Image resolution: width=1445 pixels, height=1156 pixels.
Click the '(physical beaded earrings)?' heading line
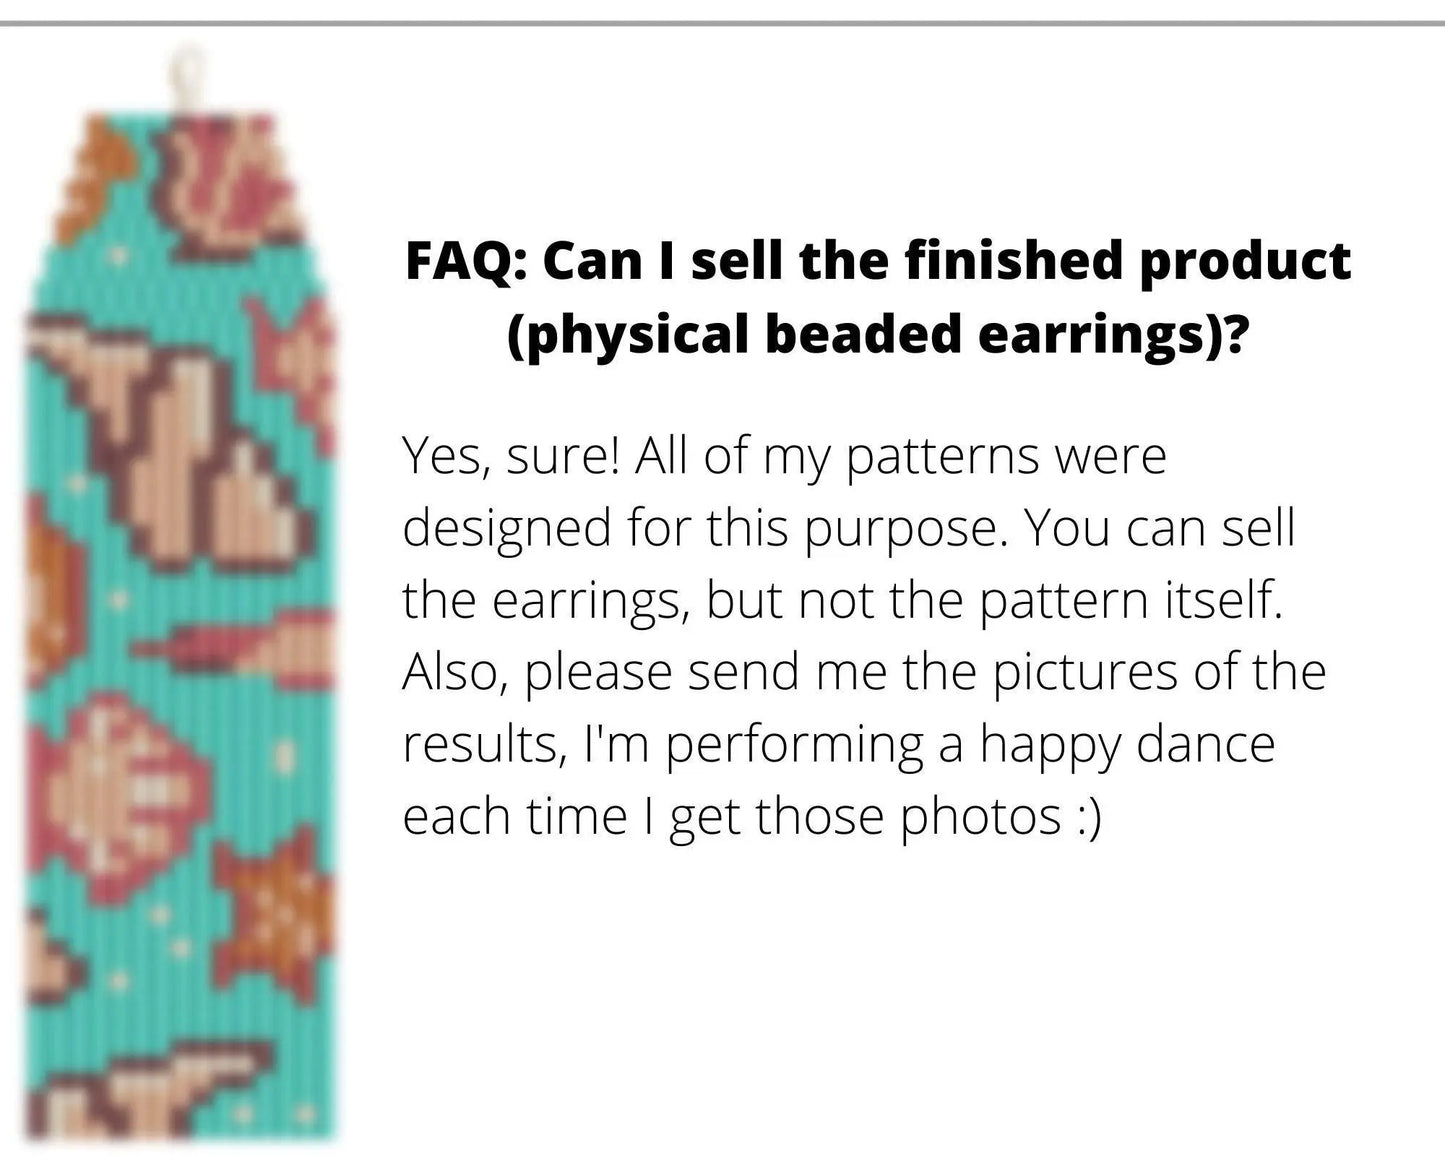click(x=878, y=334)
